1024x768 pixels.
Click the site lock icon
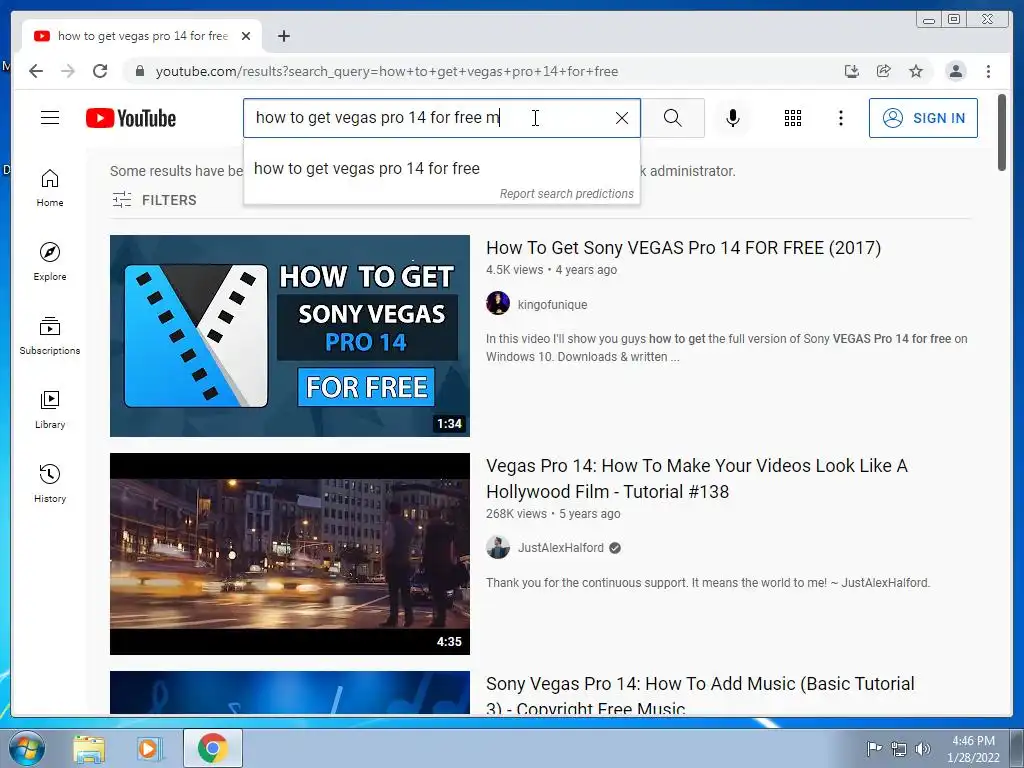(139, 71)
